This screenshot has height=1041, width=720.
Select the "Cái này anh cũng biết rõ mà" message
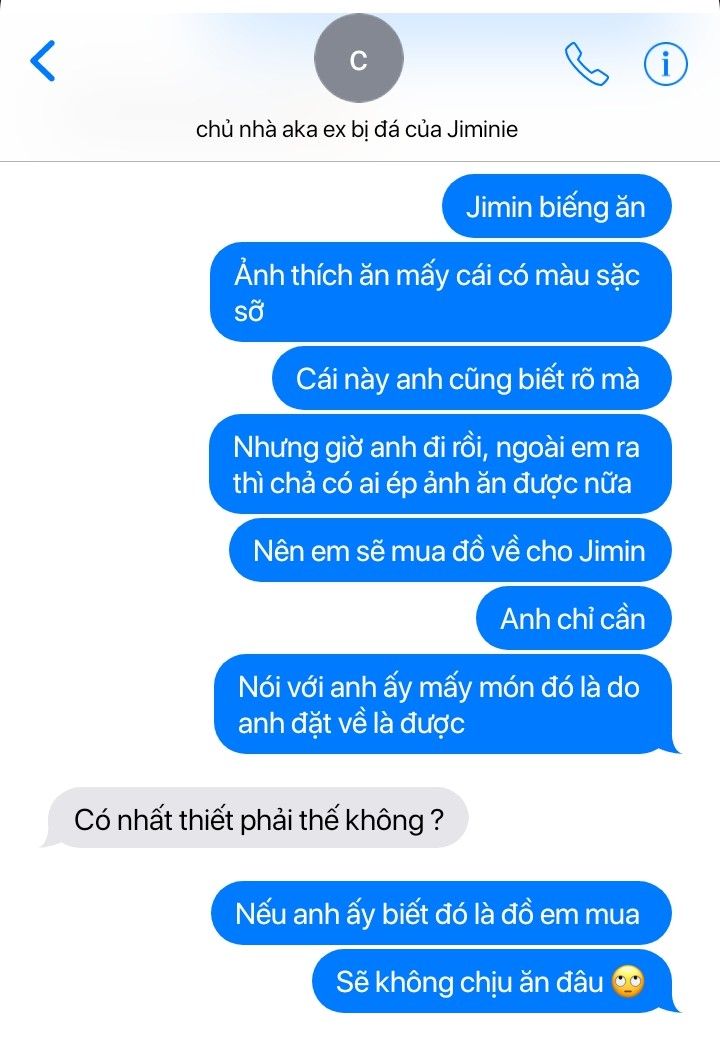pos(472,378)
